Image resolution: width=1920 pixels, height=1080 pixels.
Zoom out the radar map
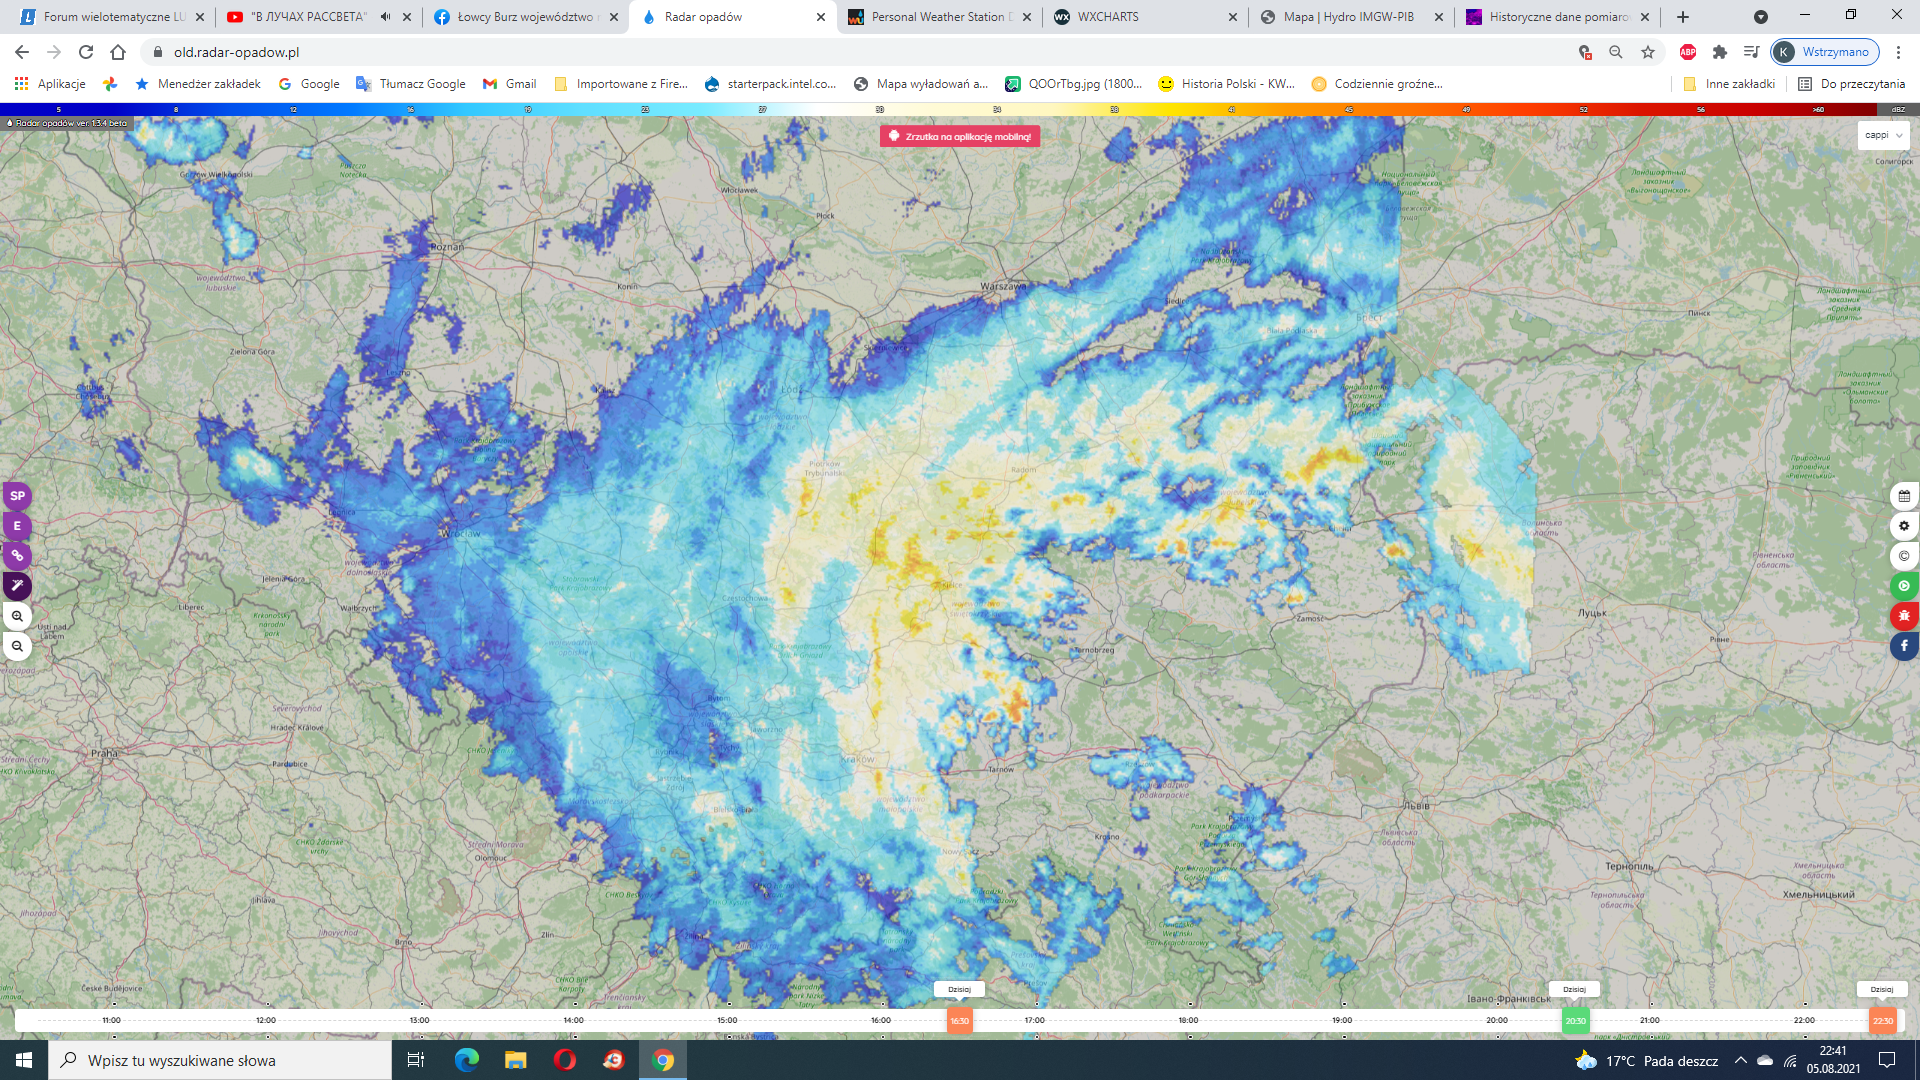17,646
